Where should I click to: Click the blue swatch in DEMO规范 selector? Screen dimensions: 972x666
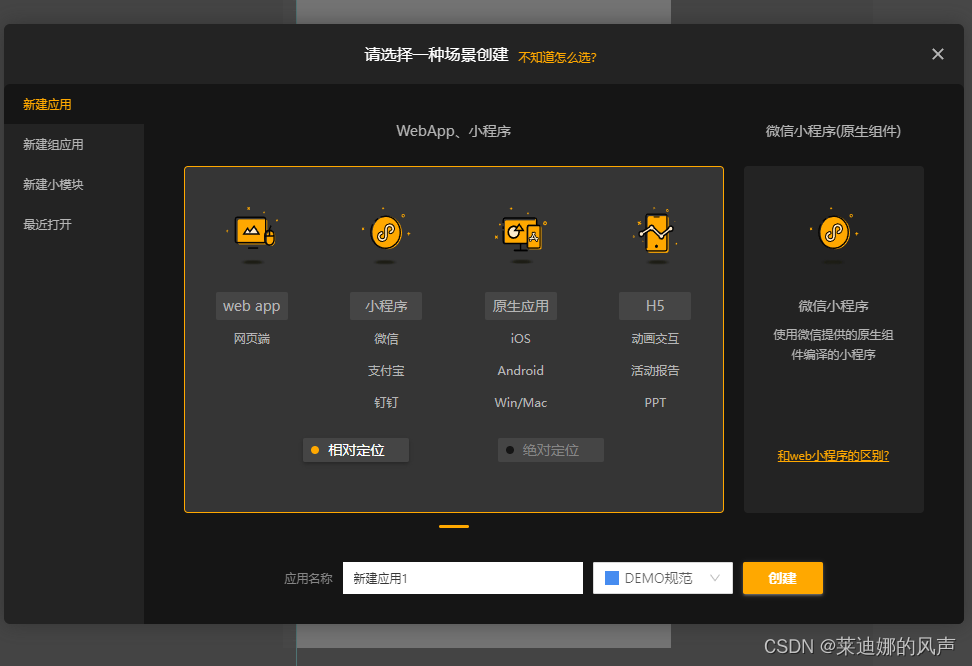pyautogui.click(x=612, y=578)
